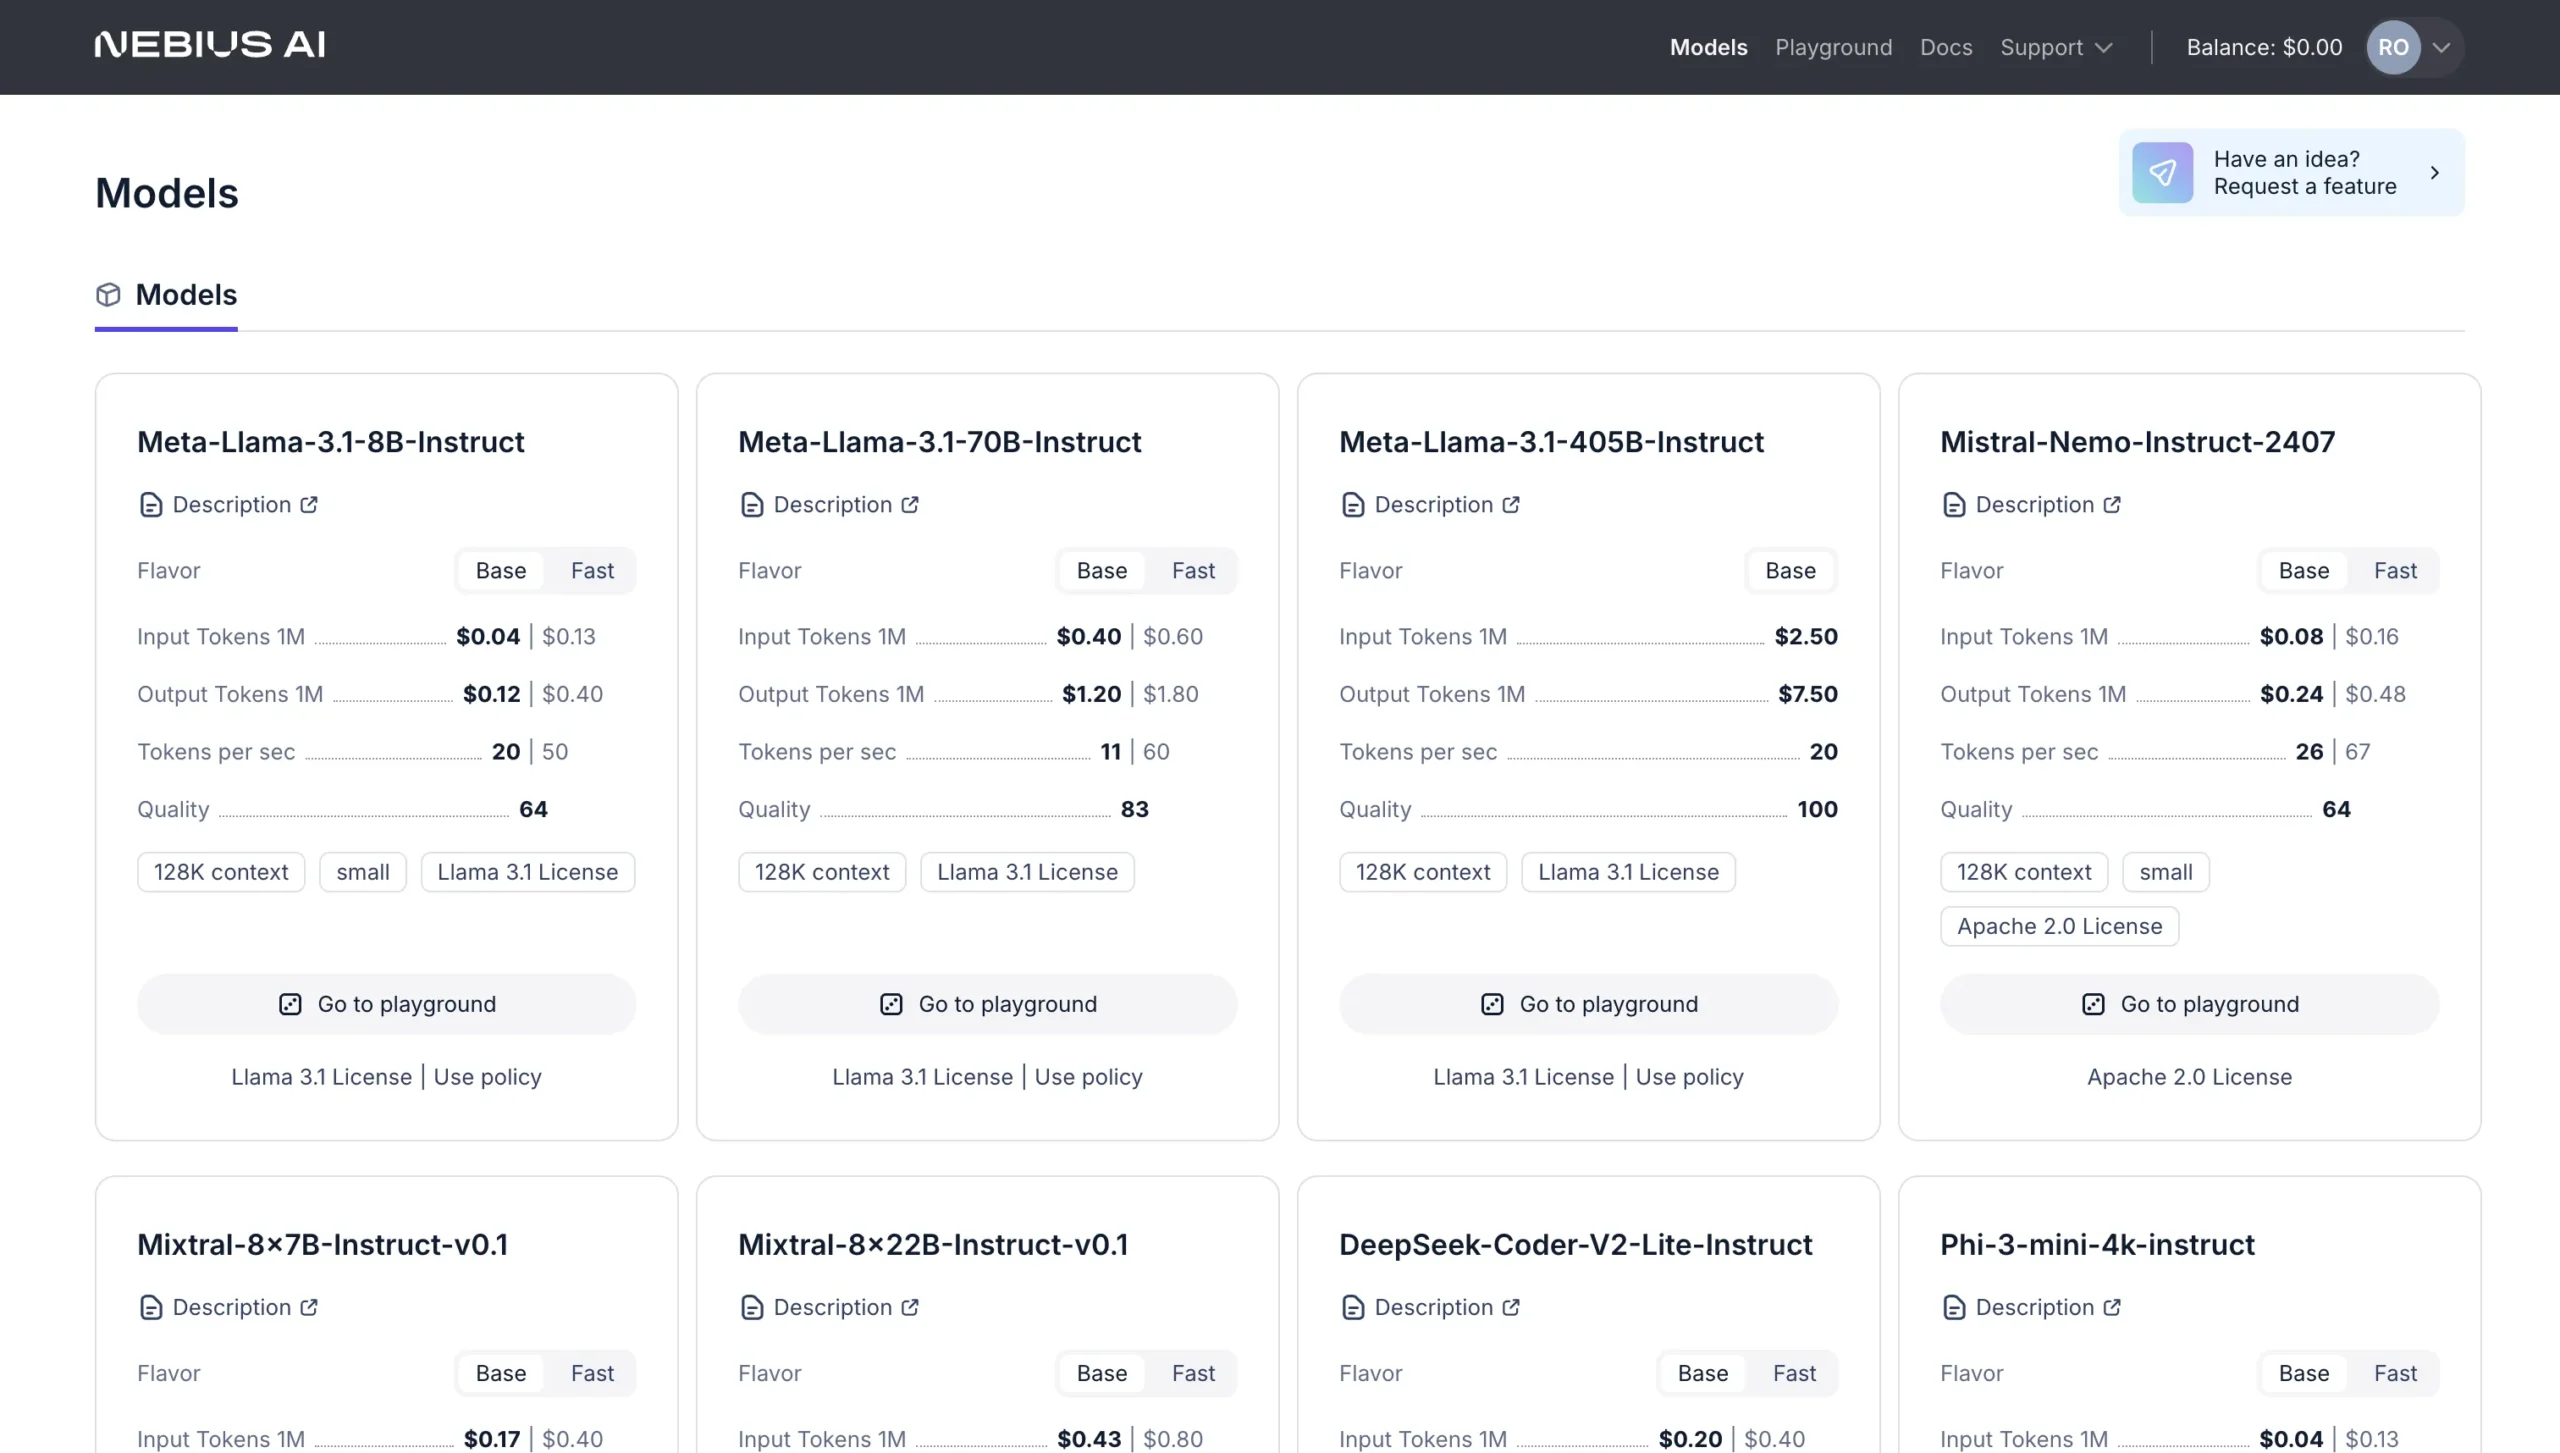
Task: Select Base flavor for Meta-Llama-3.1-8B-Instruct
Action: (x=500, y=571)
